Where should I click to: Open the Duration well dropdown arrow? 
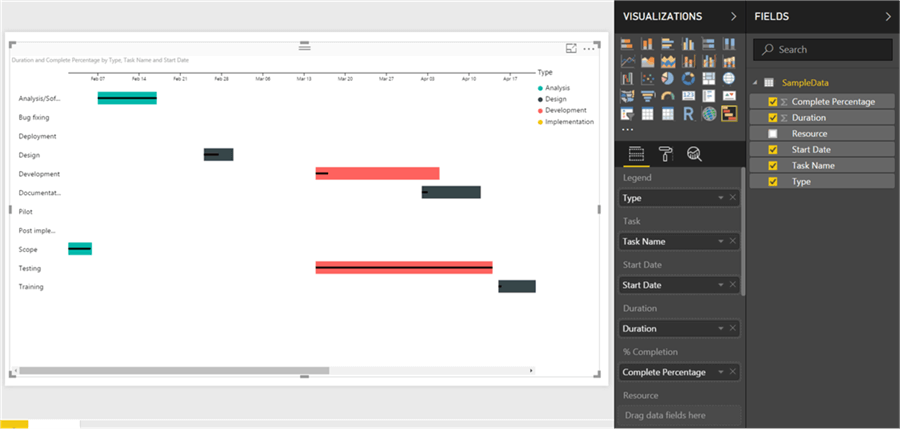tap(721, 328)
